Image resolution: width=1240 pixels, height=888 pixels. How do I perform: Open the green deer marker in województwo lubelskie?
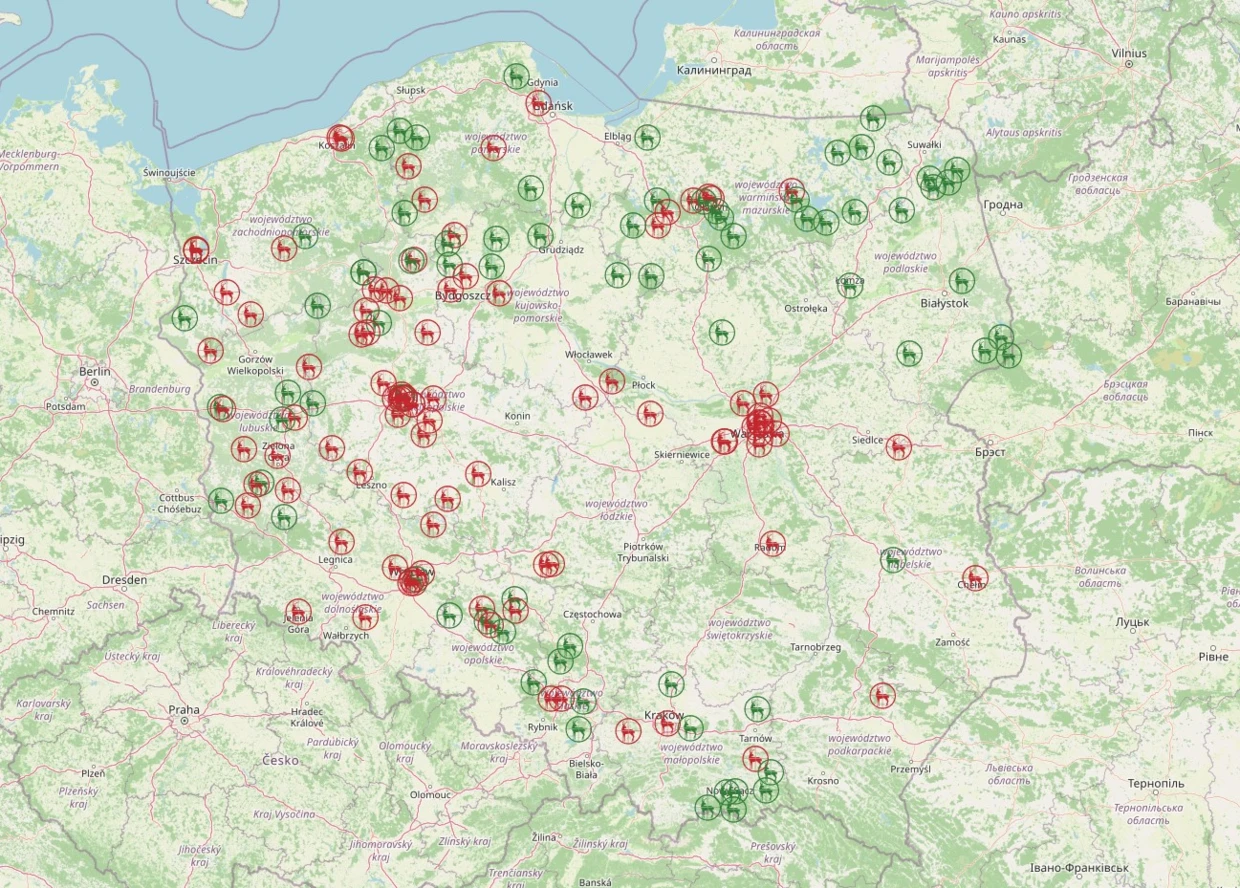pyautogui.click(x=893, y=560)
